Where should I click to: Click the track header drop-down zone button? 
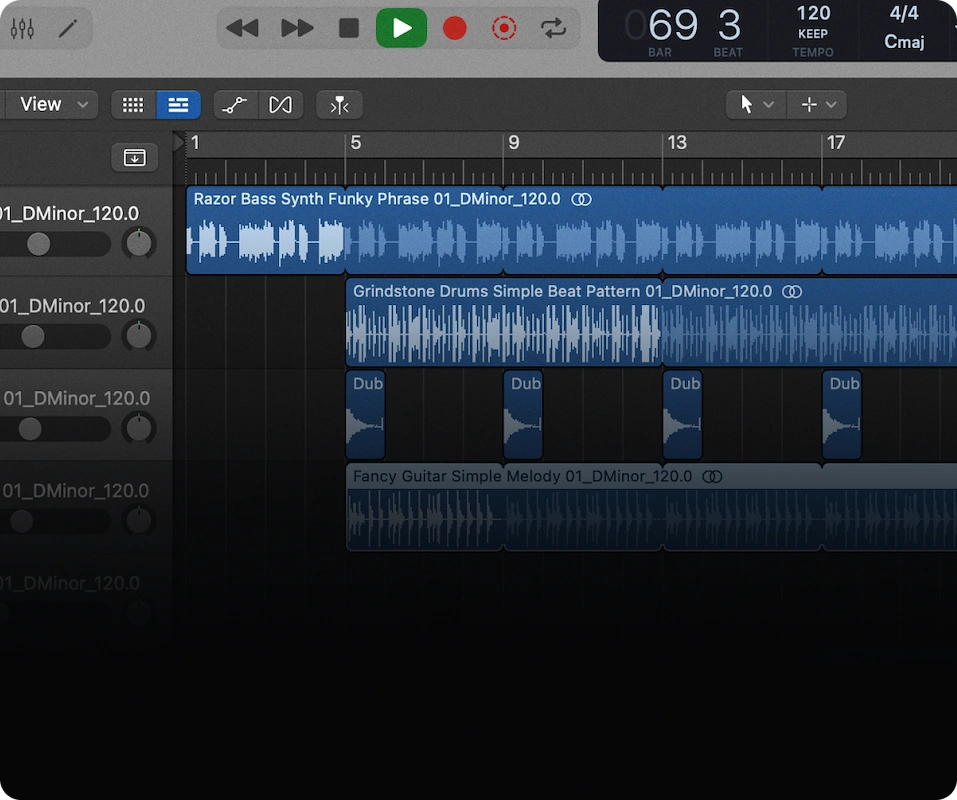pyautogui.click(x=134, y=157)
